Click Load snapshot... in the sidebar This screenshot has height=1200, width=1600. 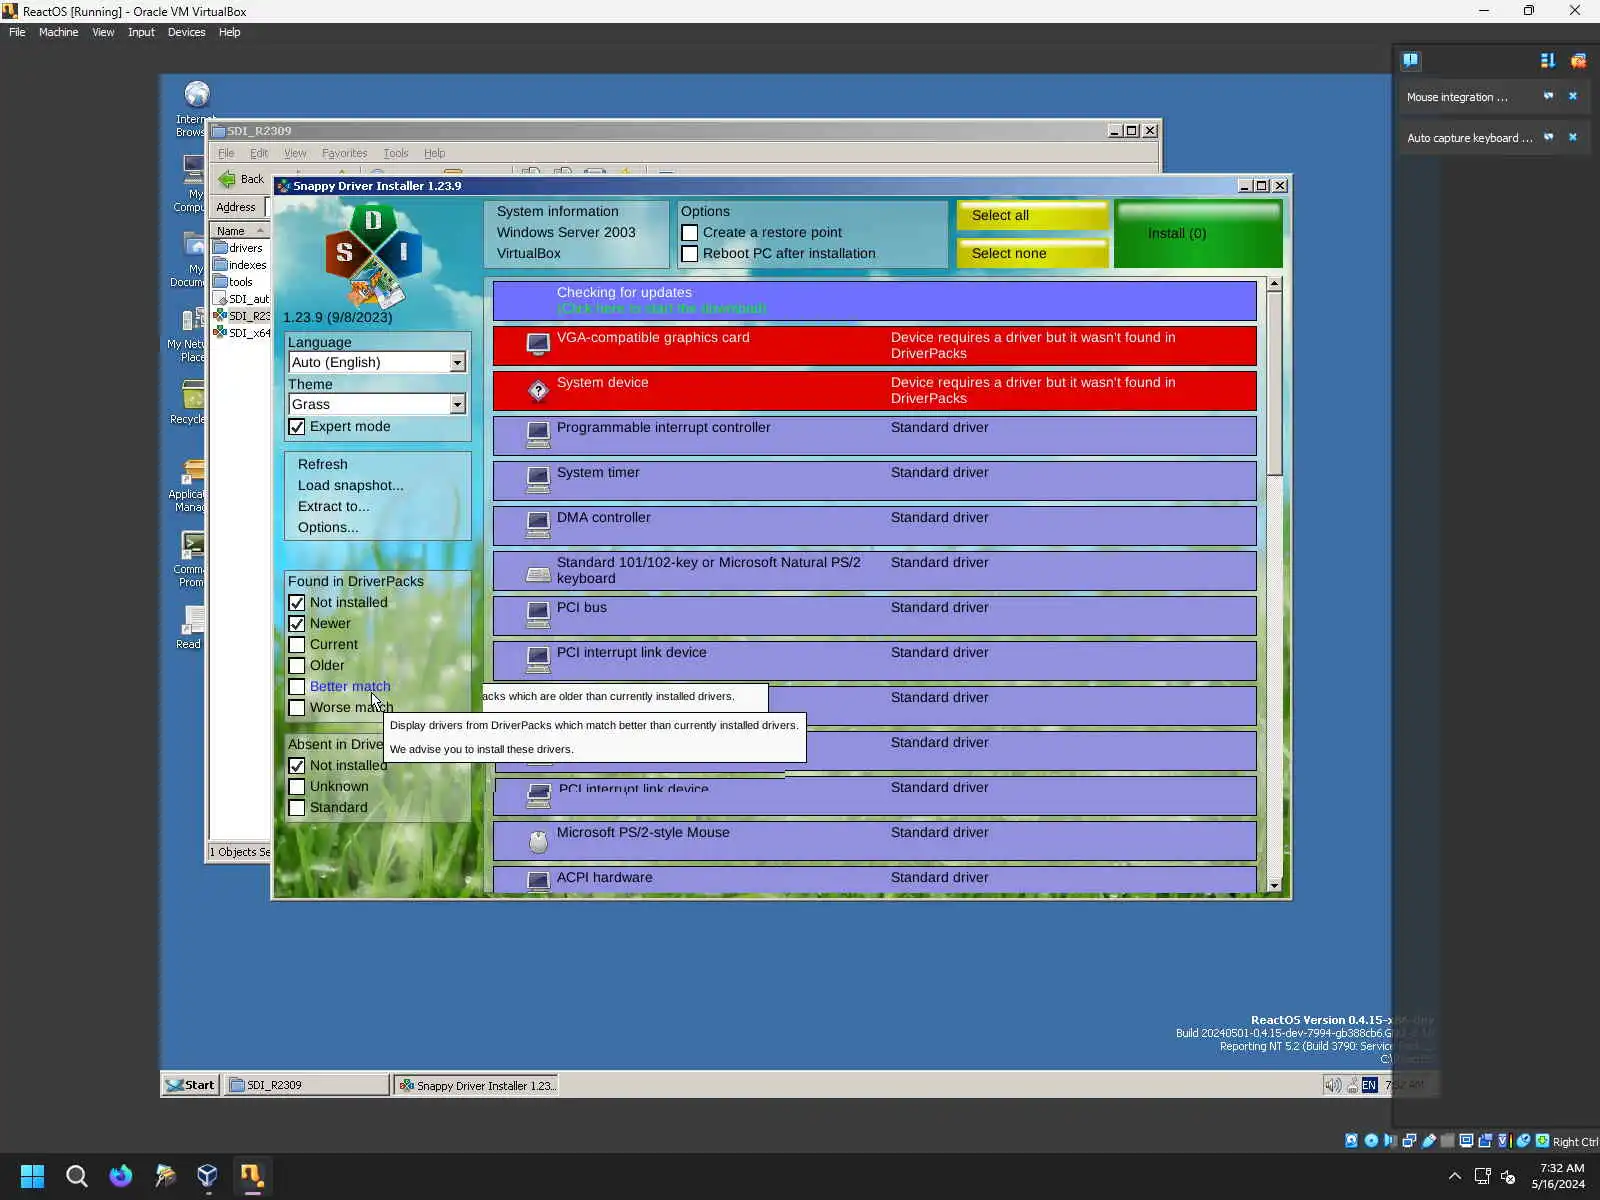[351, 486]
